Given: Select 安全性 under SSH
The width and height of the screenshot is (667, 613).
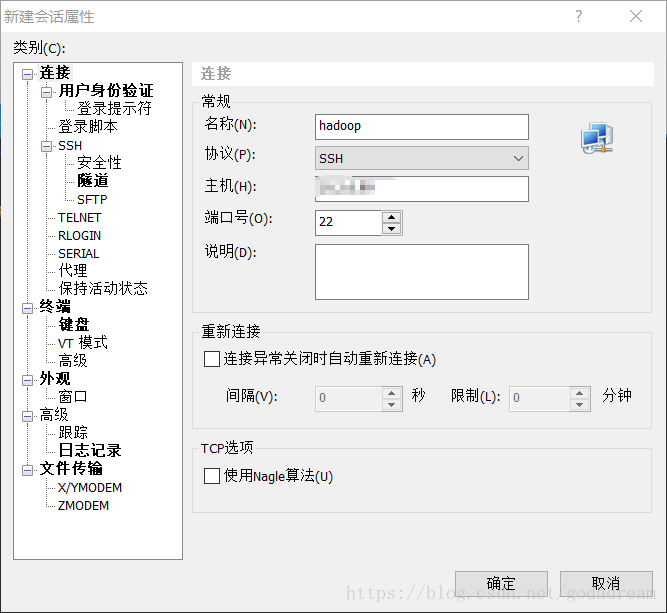Looking at the screenshot, I should click(x=99, y=163).
